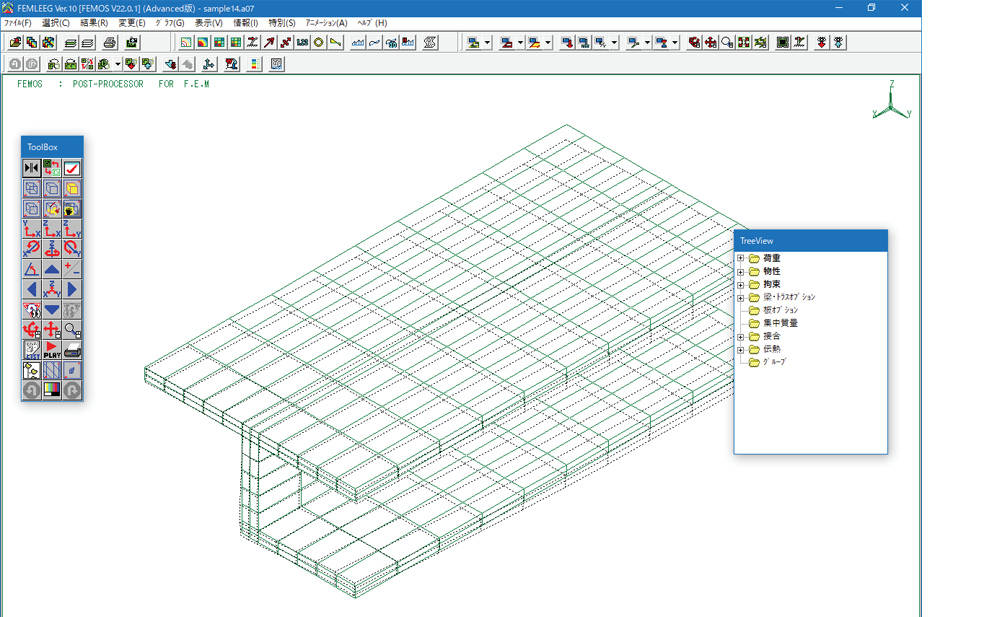
Task: Click the red rotate icon in right toolbar
Action: coord(694,43)
